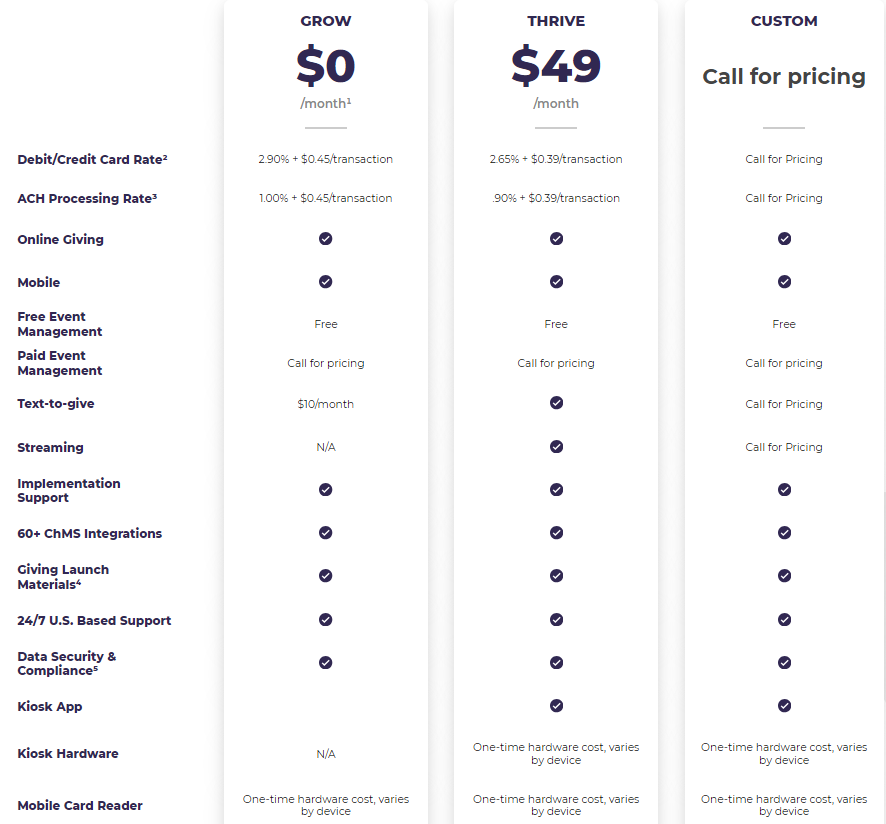Click Online Giving checkmark in Grow column
Viewport: 886px width, 824px height.
coord(325,239)
